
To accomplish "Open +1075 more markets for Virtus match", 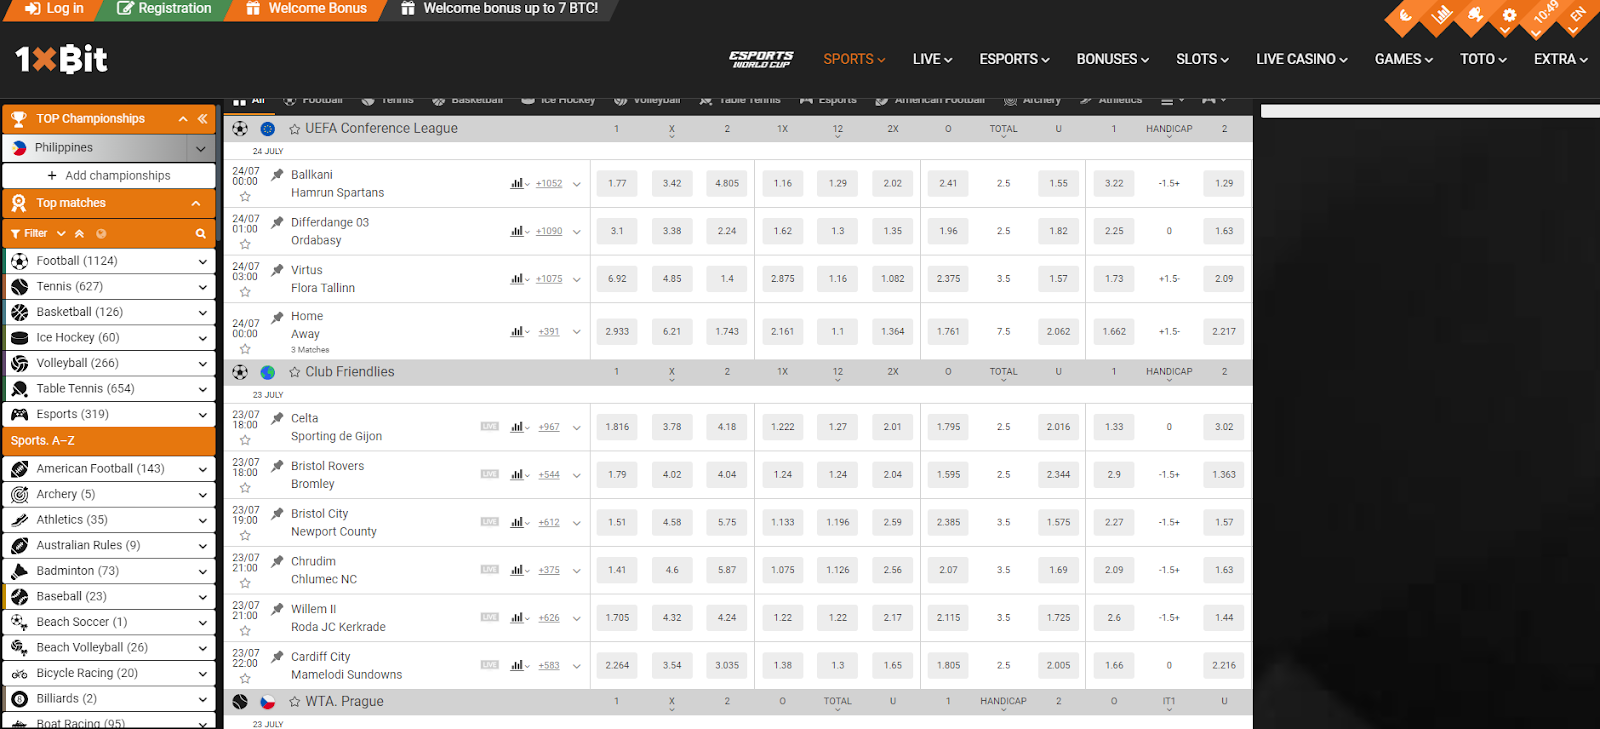I will pos(549,279).
